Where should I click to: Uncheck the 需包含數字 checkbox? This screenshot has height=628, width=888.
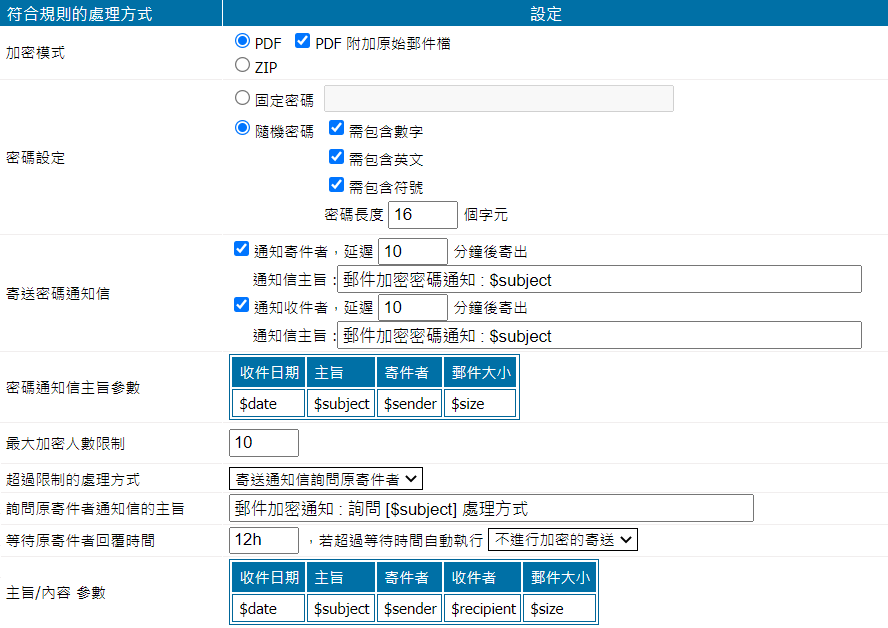pyautogui.click(x=337, y=130)
